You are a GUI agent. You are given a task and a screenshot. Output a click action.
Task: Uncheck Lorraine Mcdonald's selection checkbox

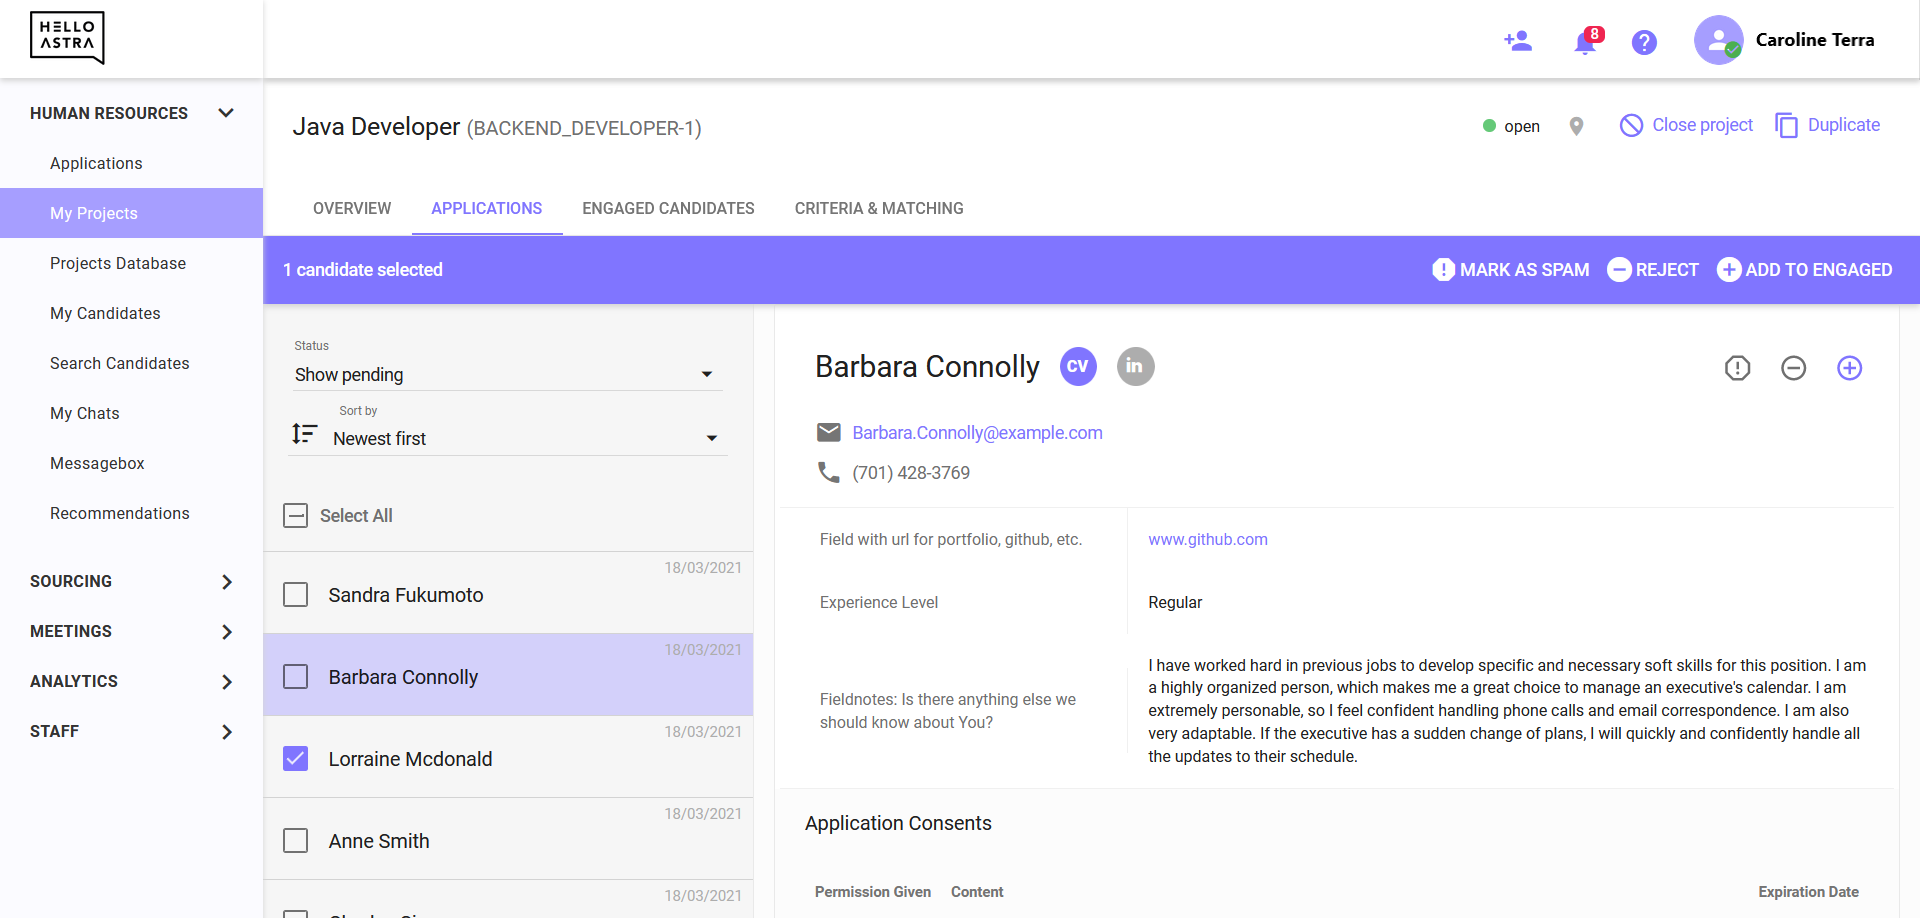tap(295, 758)
